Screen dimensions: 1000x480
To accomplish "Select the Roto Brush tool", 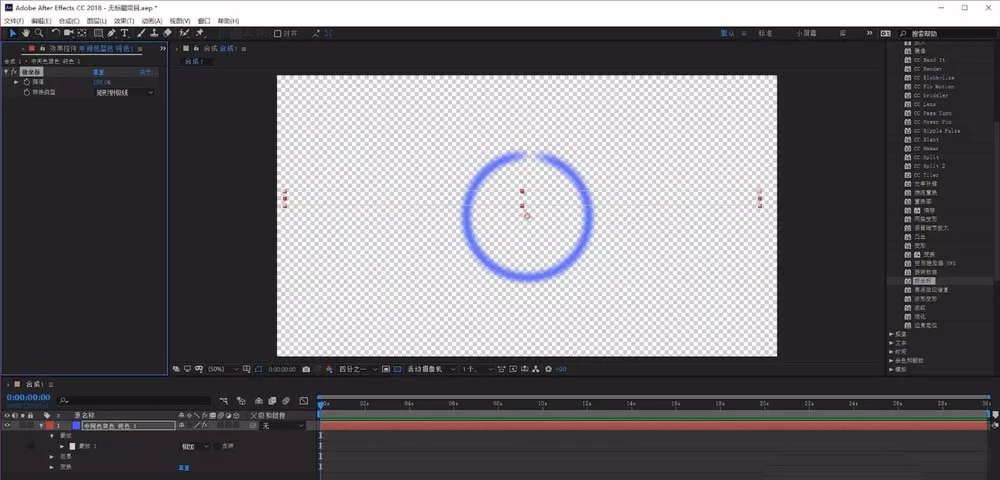I will [x=184, y=33].
